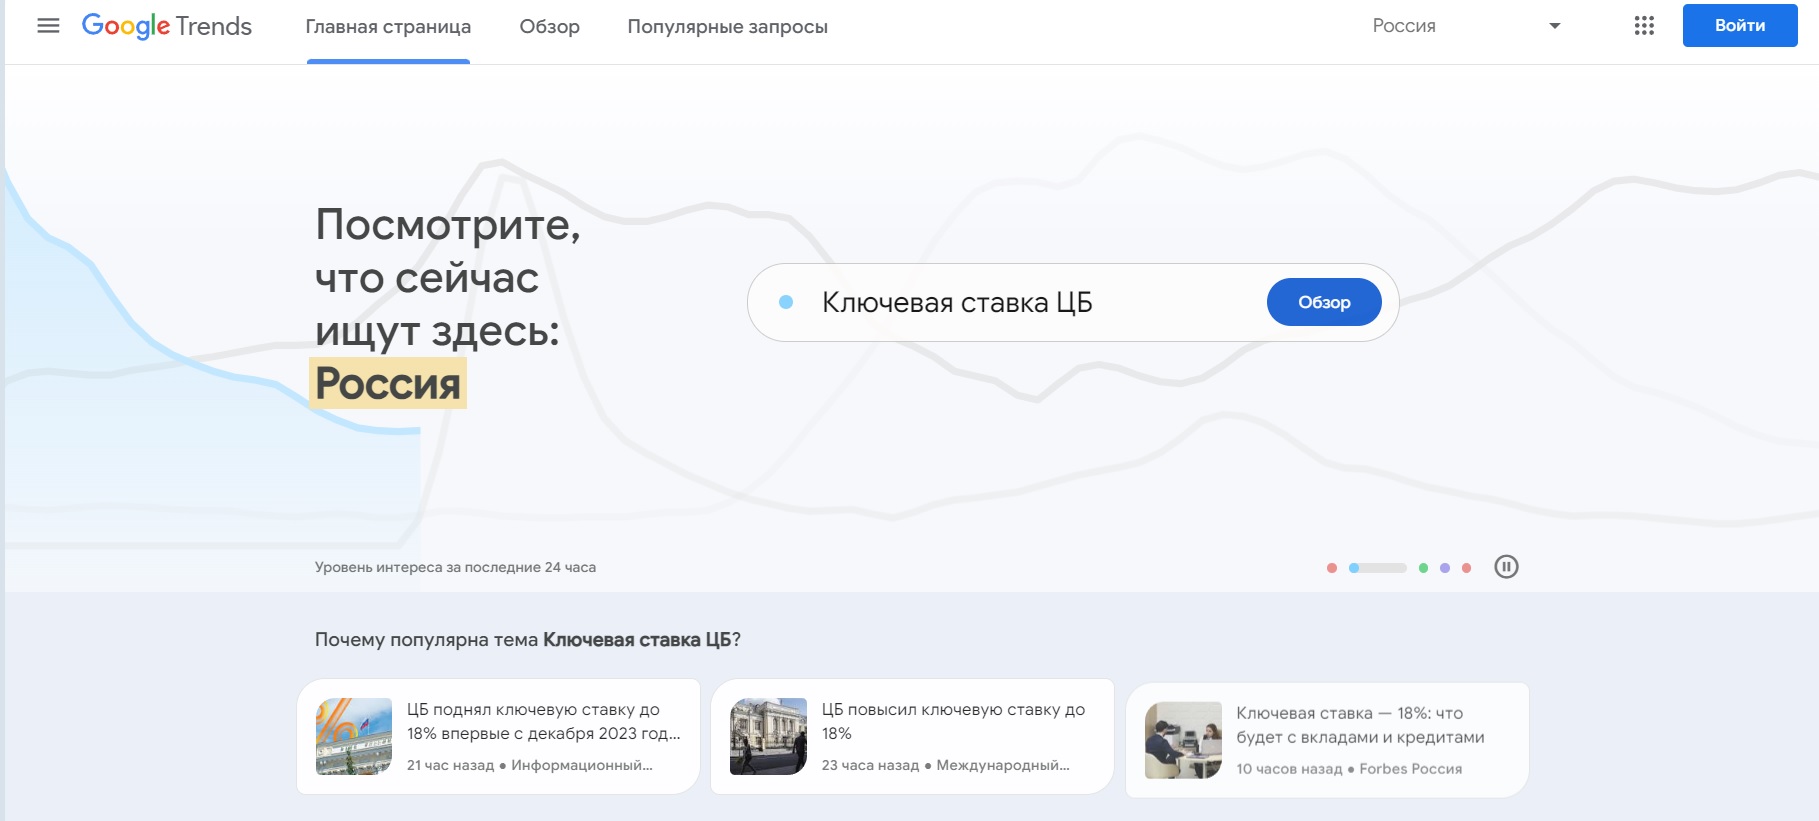
Task: Click thumbnail of ЦБ повысил ставку article
Action: tap(768, 736)
